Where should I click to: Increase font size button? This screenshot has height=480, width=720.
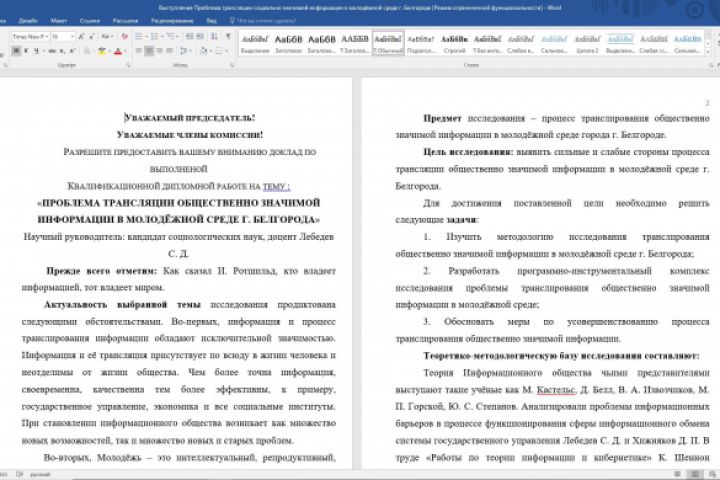pos(81,37)
